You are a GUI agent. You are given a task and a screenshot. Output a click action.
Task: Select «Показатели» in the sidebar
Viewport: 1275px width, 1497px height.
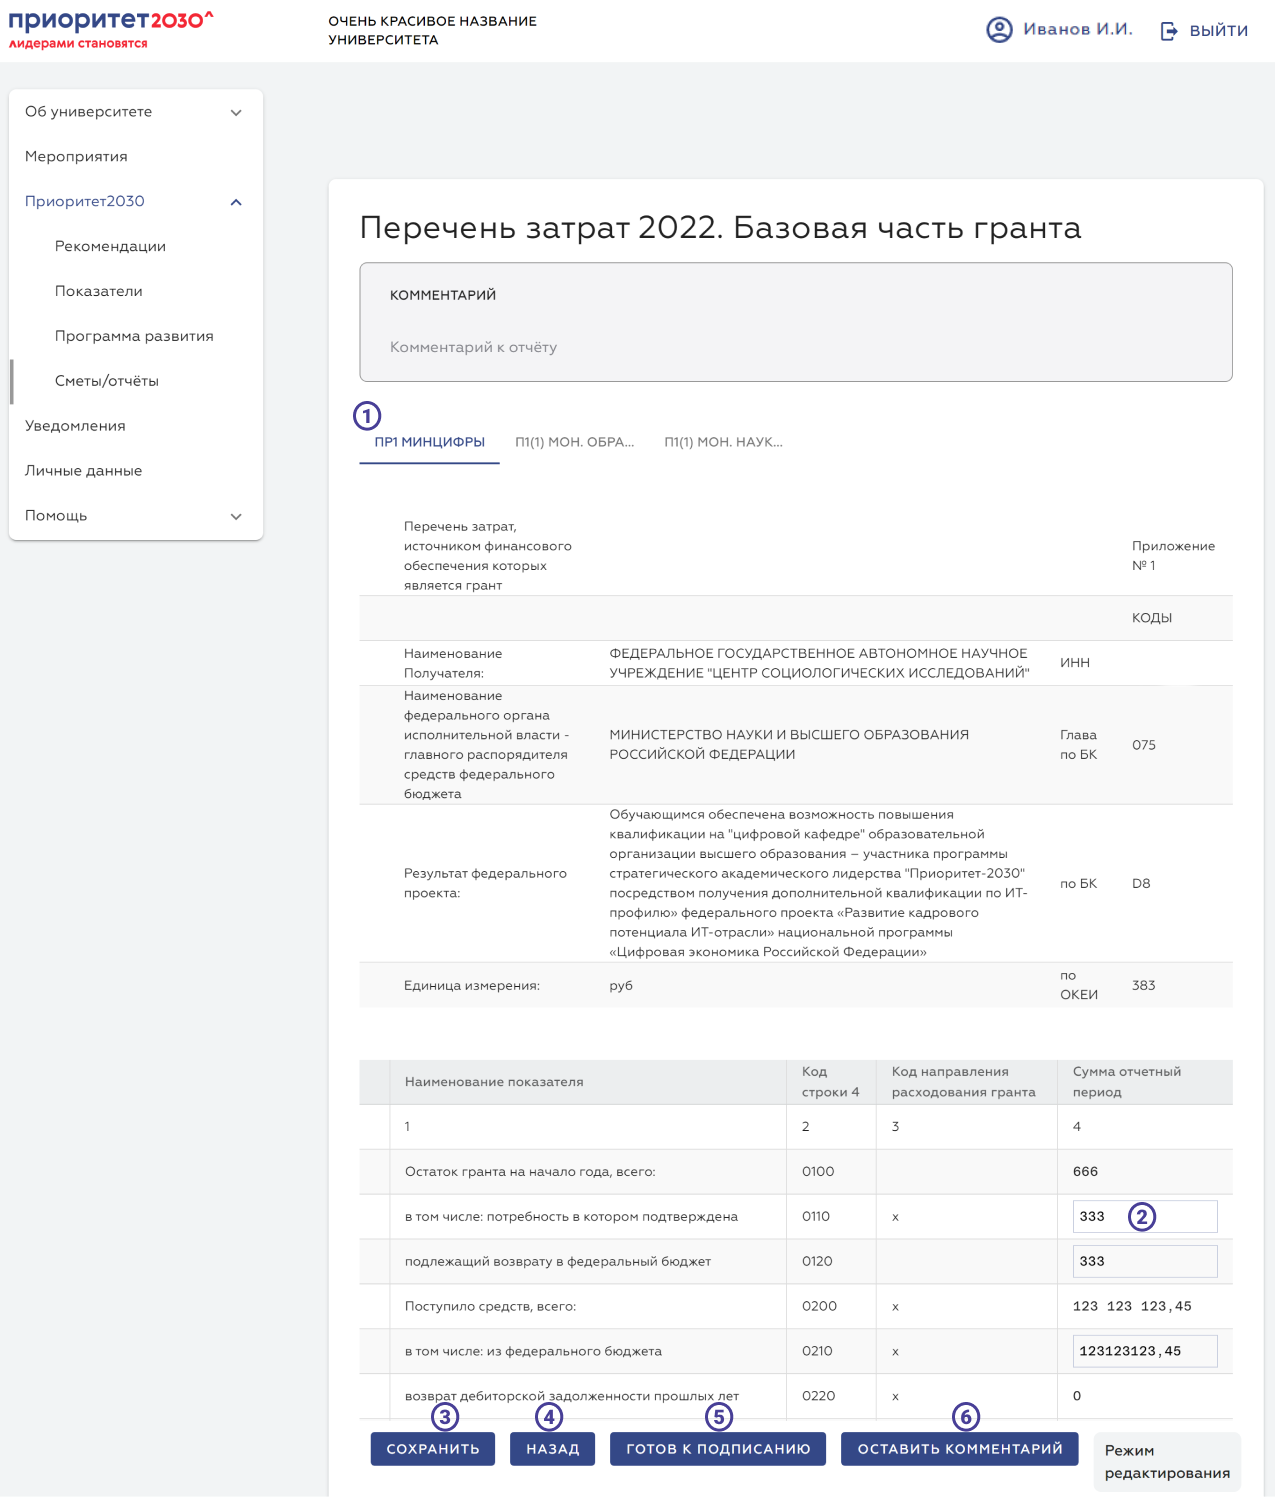point(96,291)
